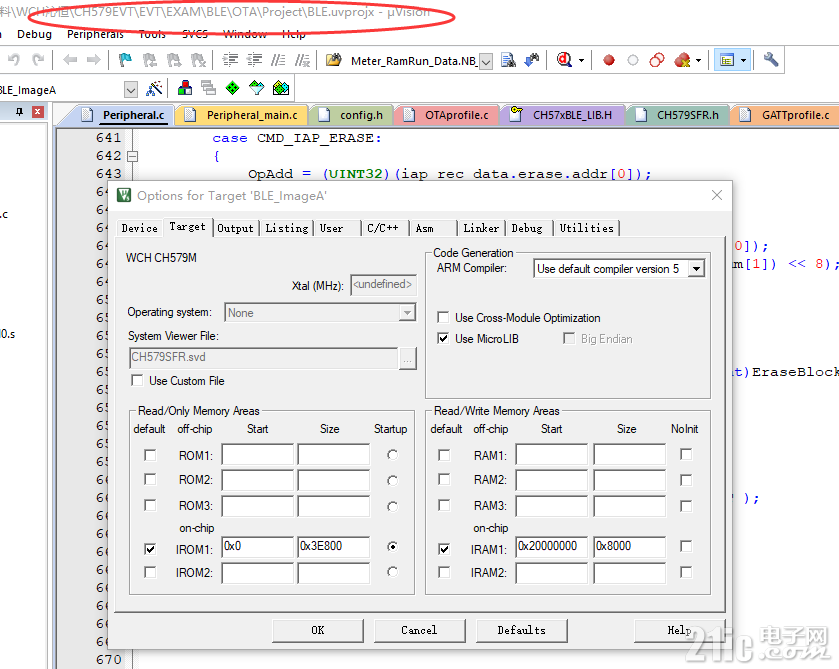
Task: Switch to the C/C++ tab
Action: [x=383, y=228]
